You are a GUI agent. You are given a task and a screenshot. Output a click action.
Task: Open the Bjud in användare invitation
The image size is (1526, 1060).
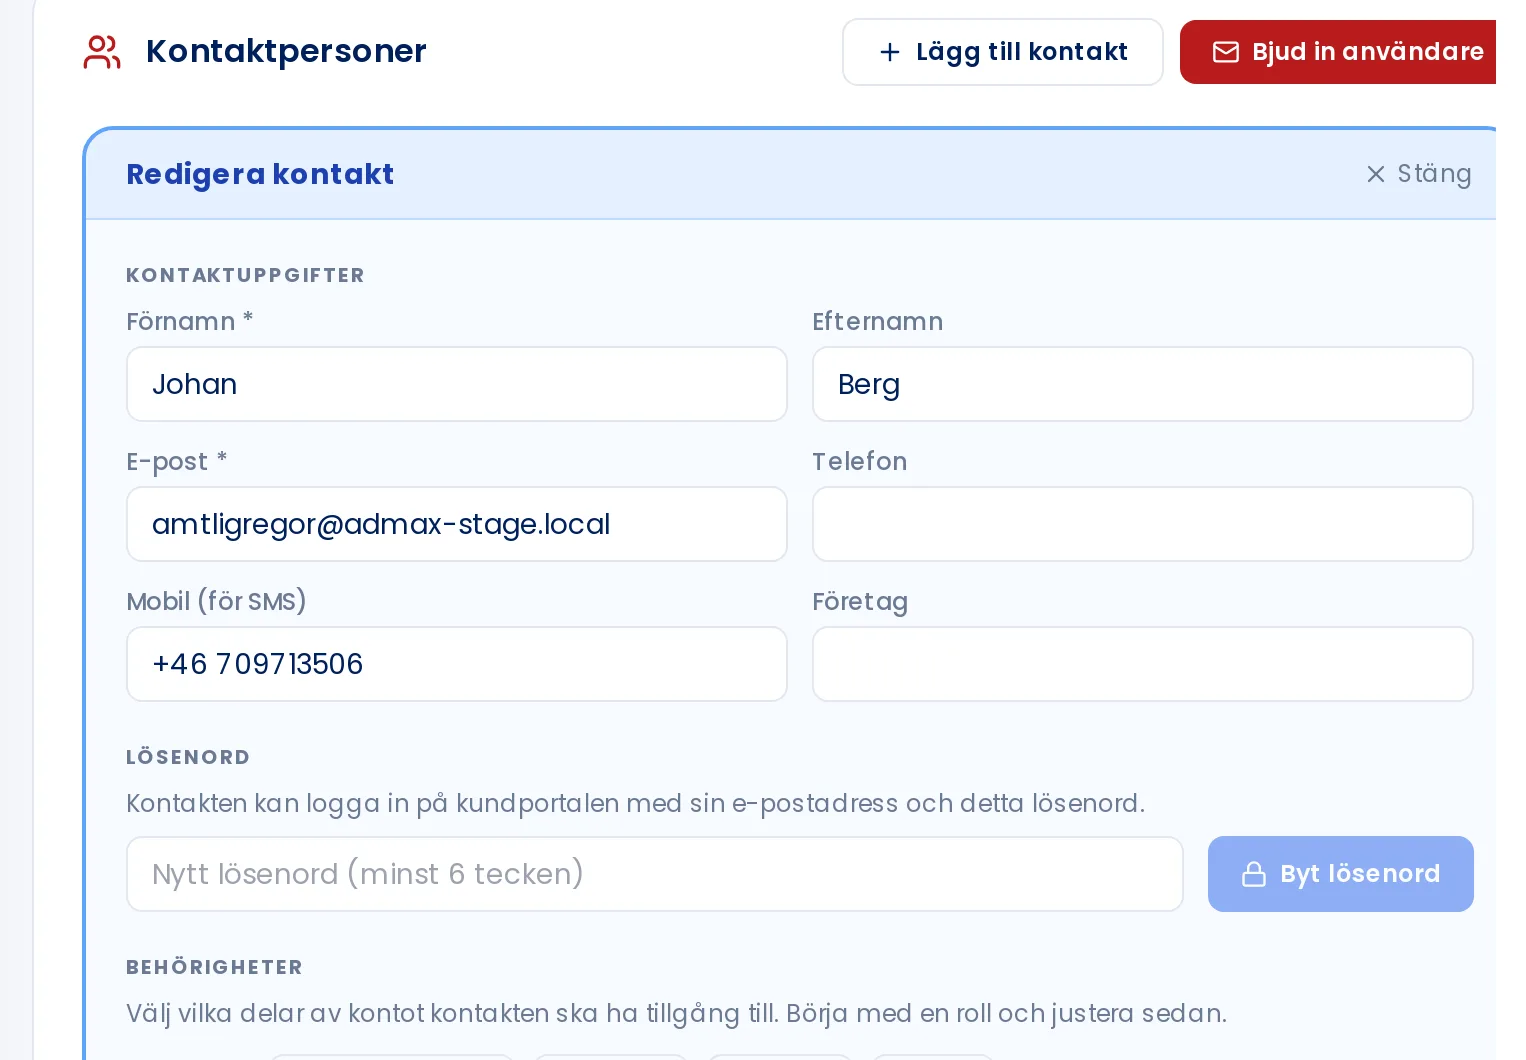point(1338,52)
